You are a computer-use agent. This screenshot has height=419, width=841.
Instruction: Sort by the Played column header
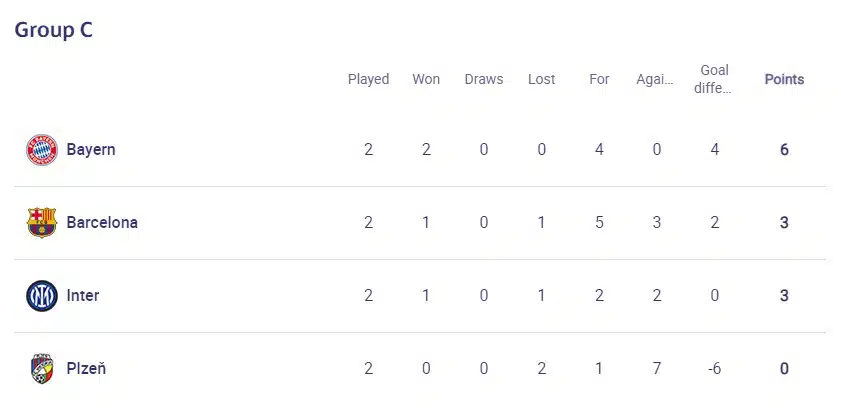coord(368,79)
